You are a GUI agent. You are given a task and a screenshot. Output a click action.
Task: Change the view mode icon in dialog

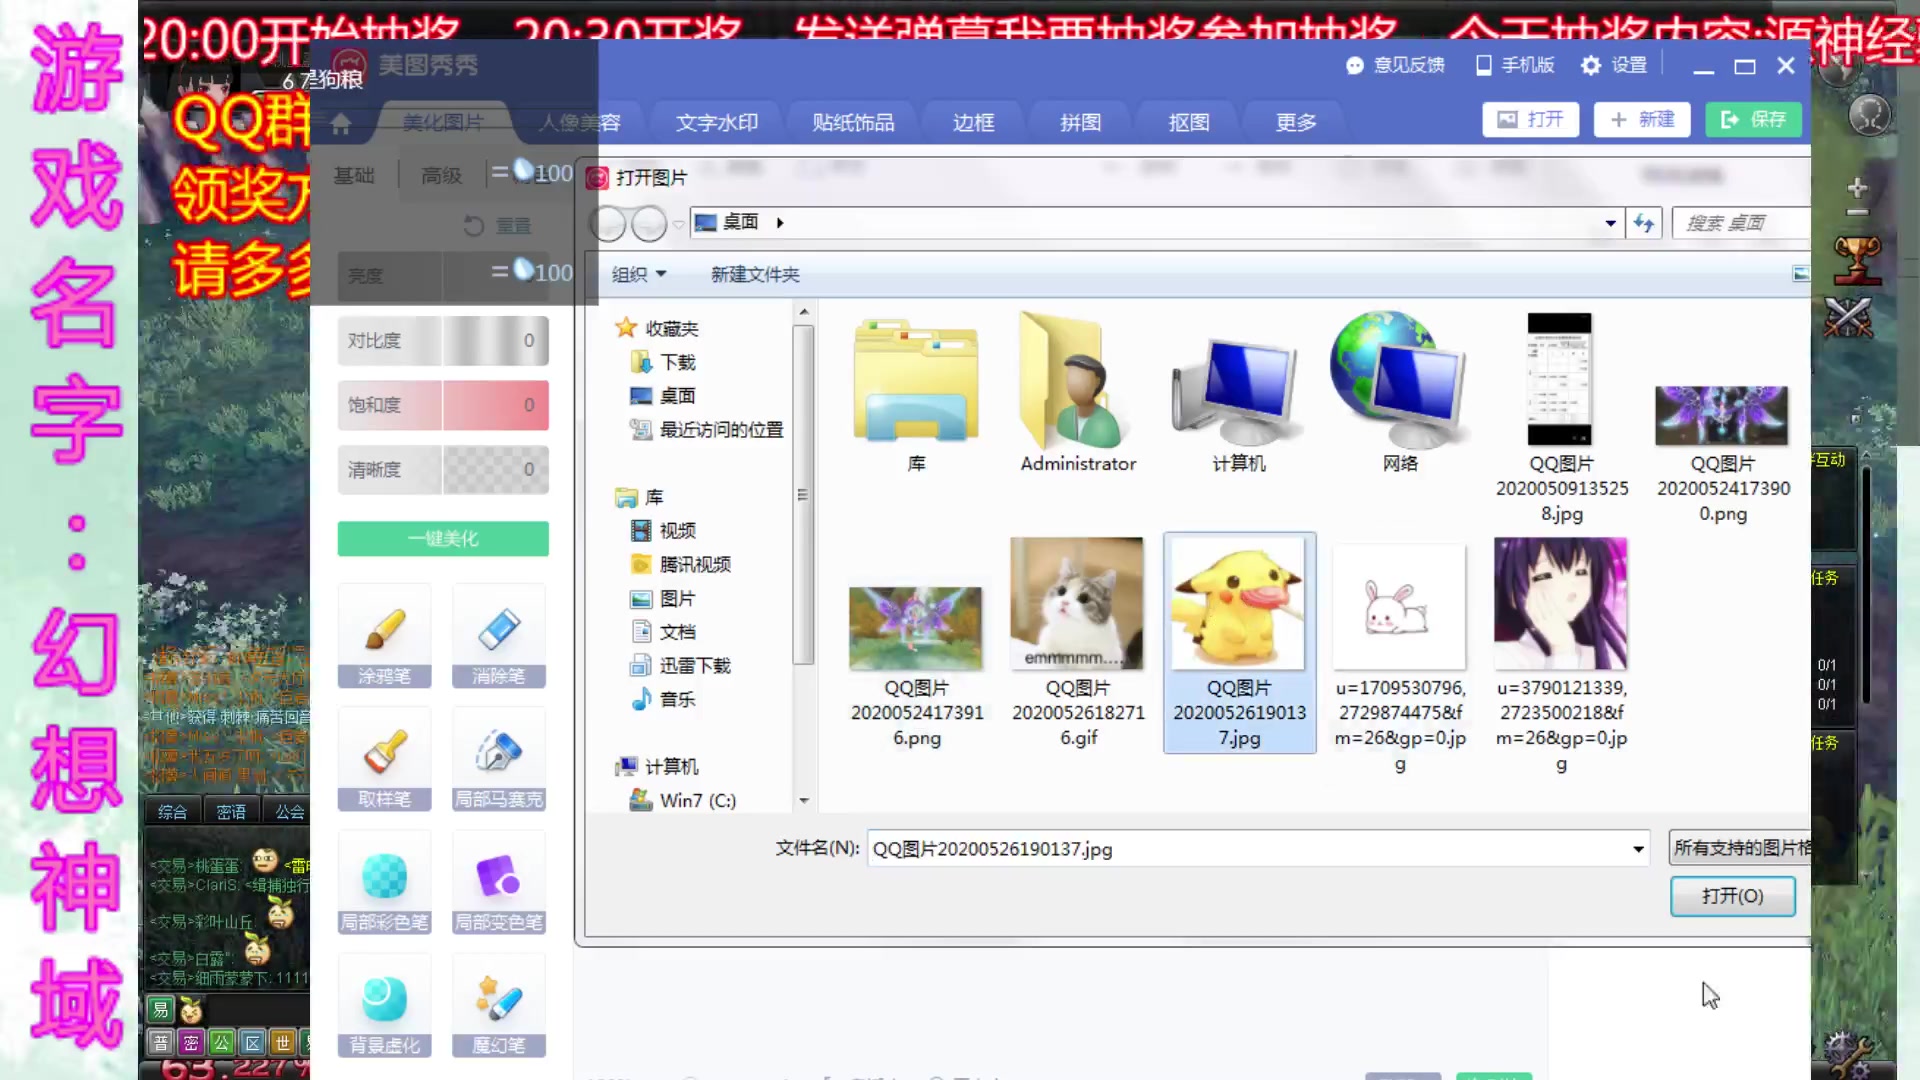point(1801,274)
